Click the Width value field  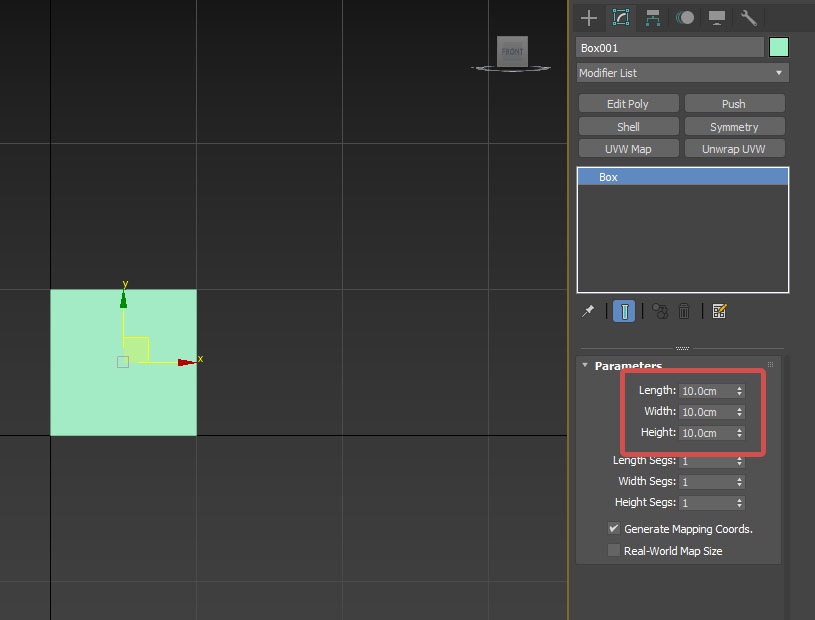(706, 412)
